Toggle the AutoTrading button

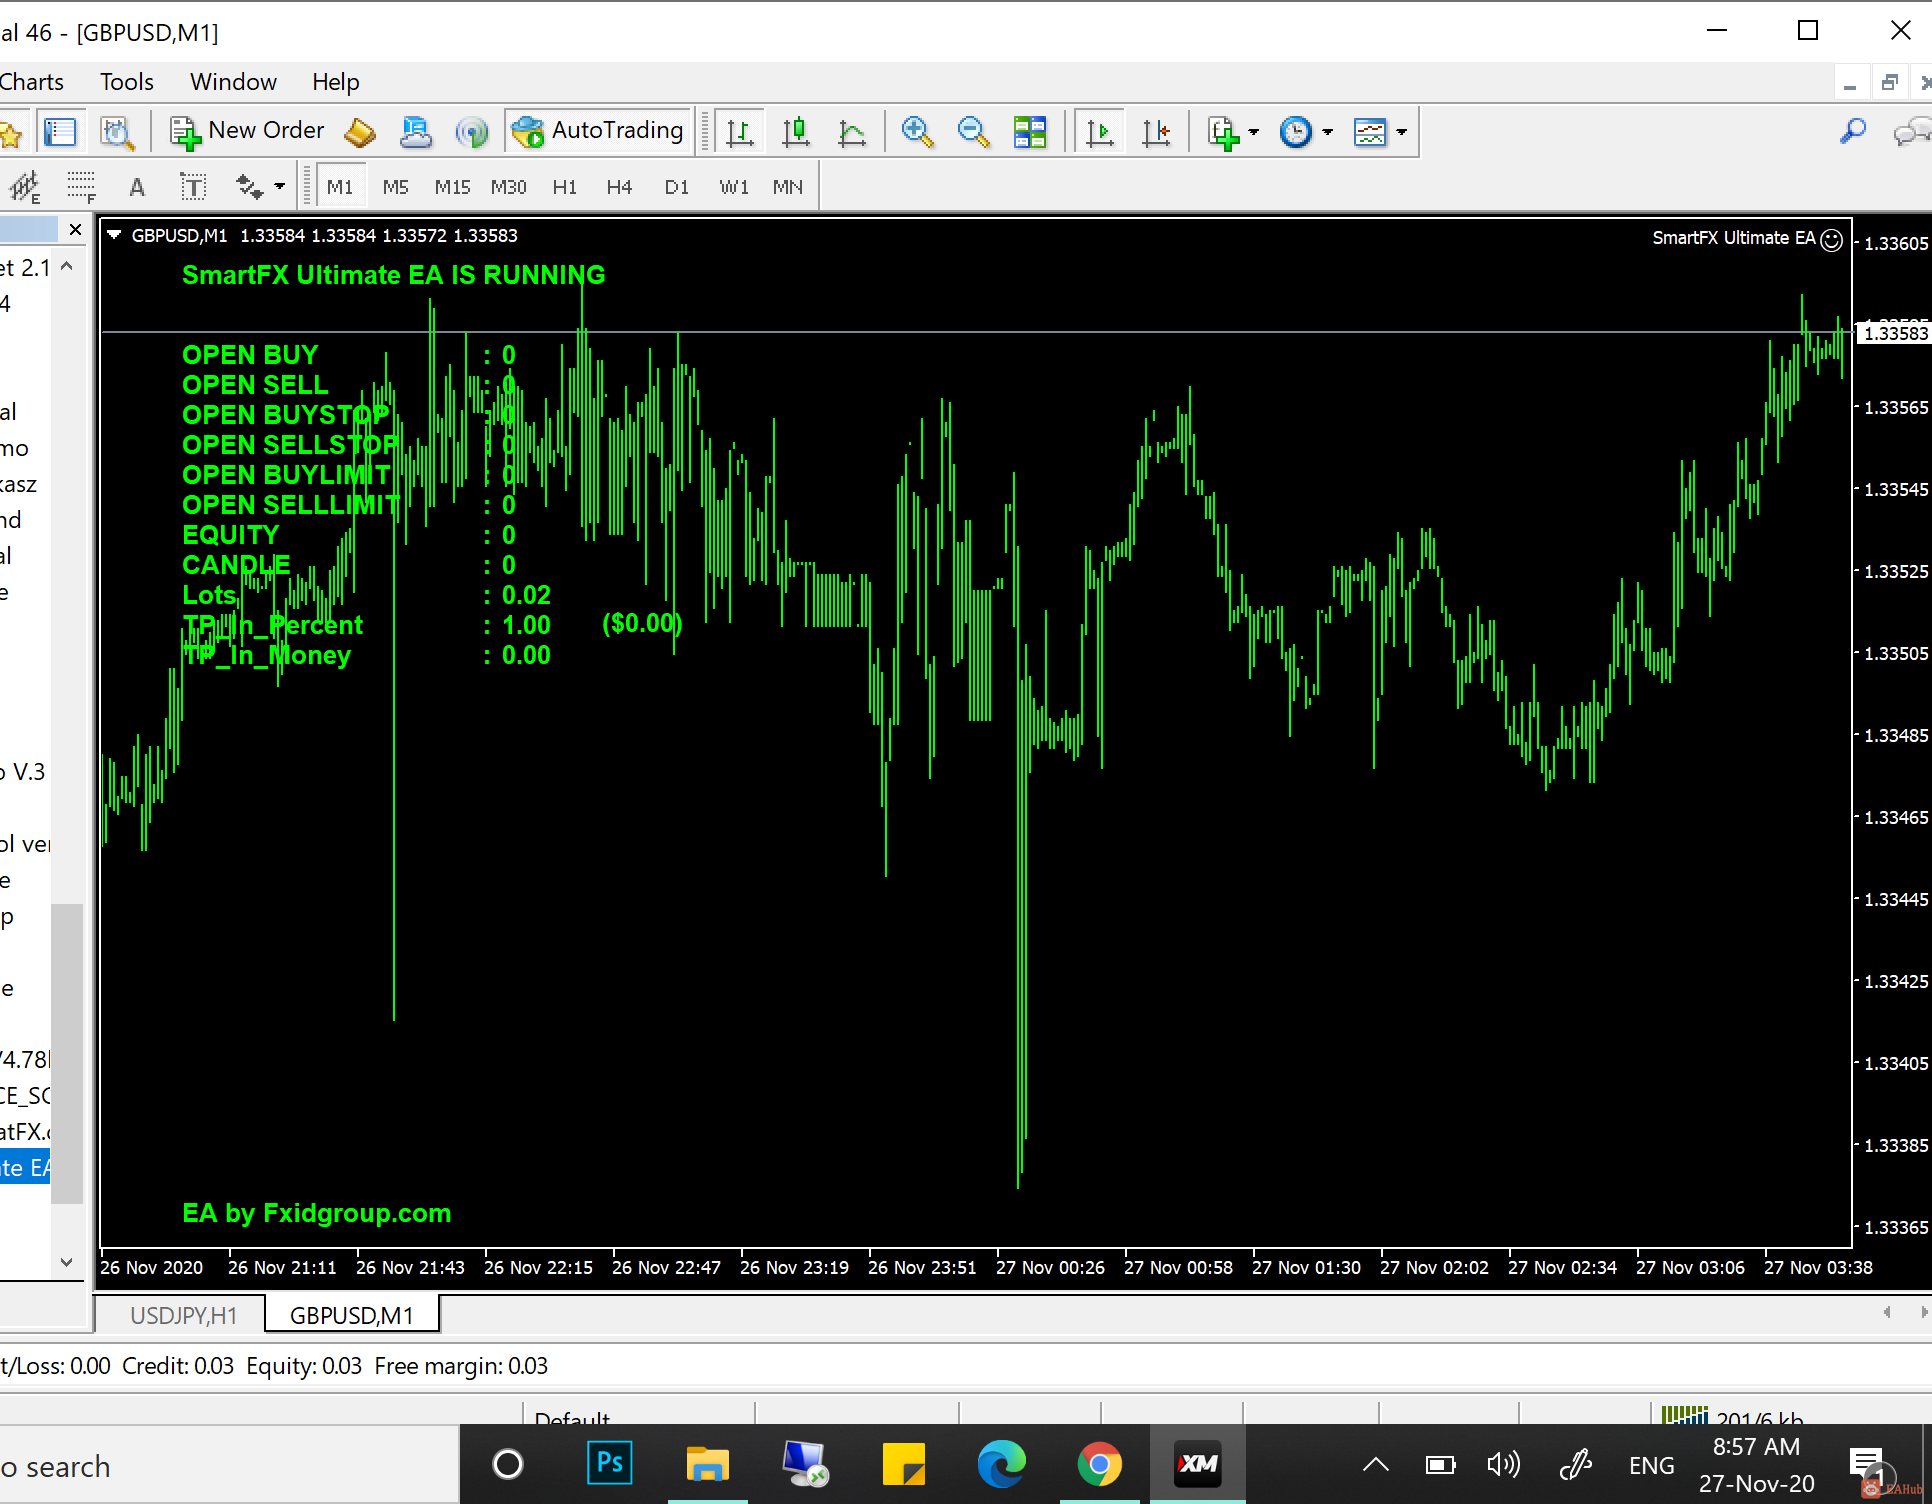[598, 131]
